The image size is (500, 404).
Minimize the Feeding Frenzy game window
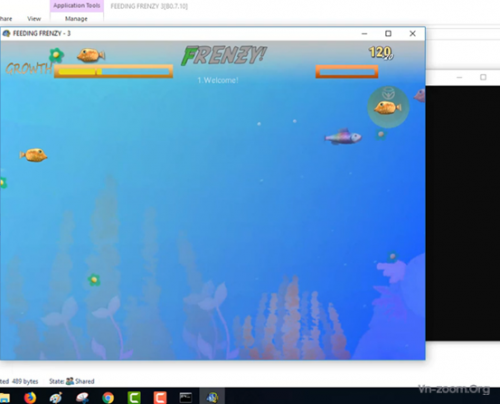pos(364,34)
